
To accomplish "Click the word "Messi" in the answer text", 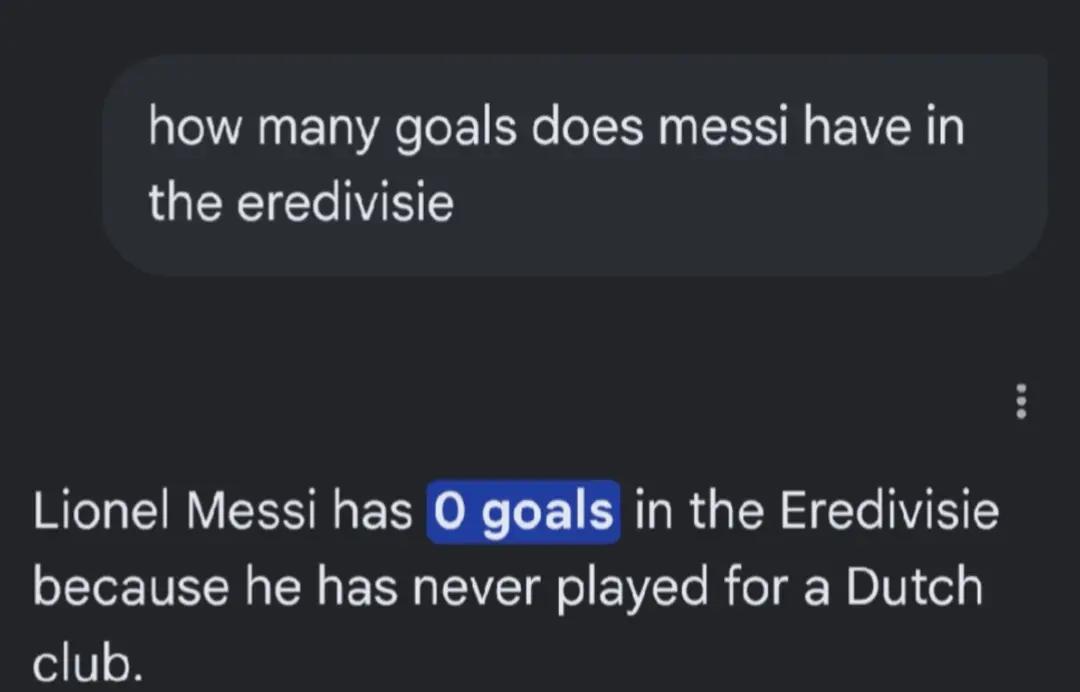I will click(252, 512).
